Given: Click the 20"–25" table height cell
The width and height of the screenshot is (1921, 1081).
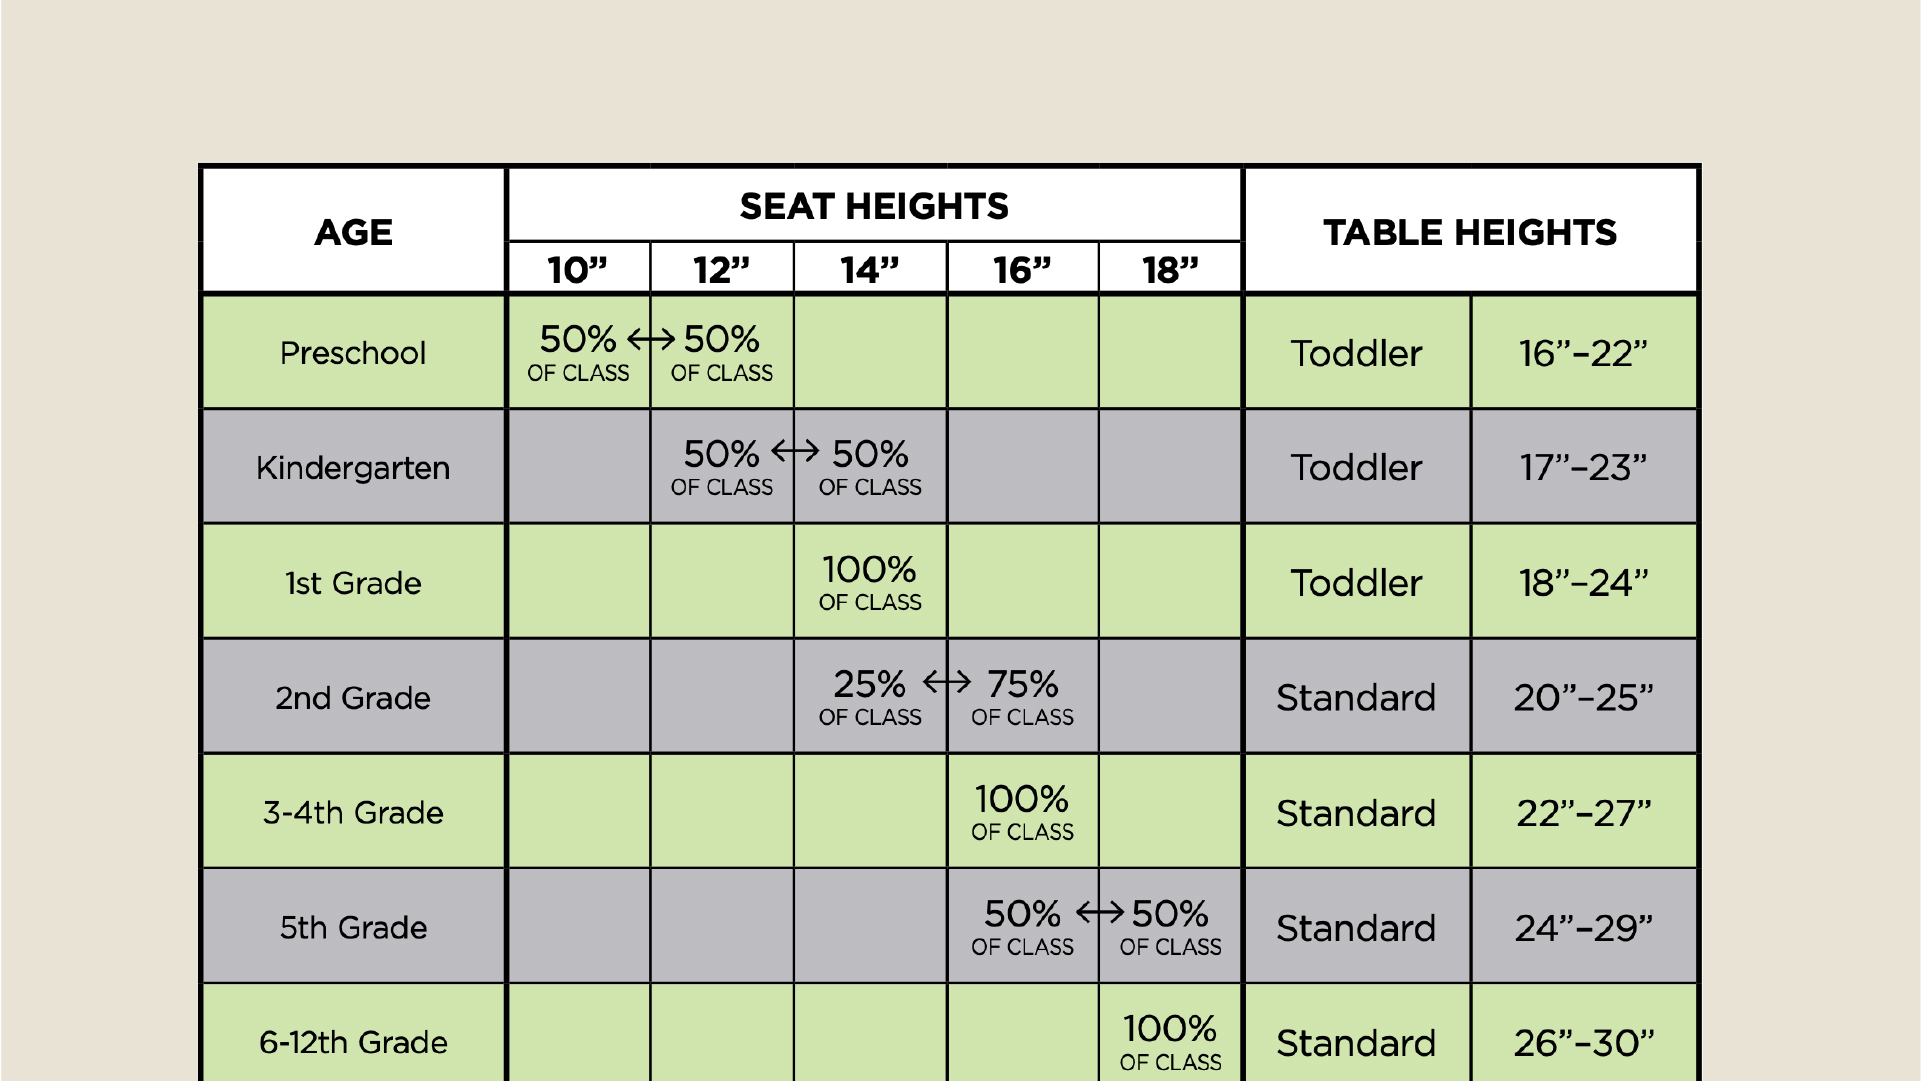Looking at the screenshot, I should (x=1583, y=698).
